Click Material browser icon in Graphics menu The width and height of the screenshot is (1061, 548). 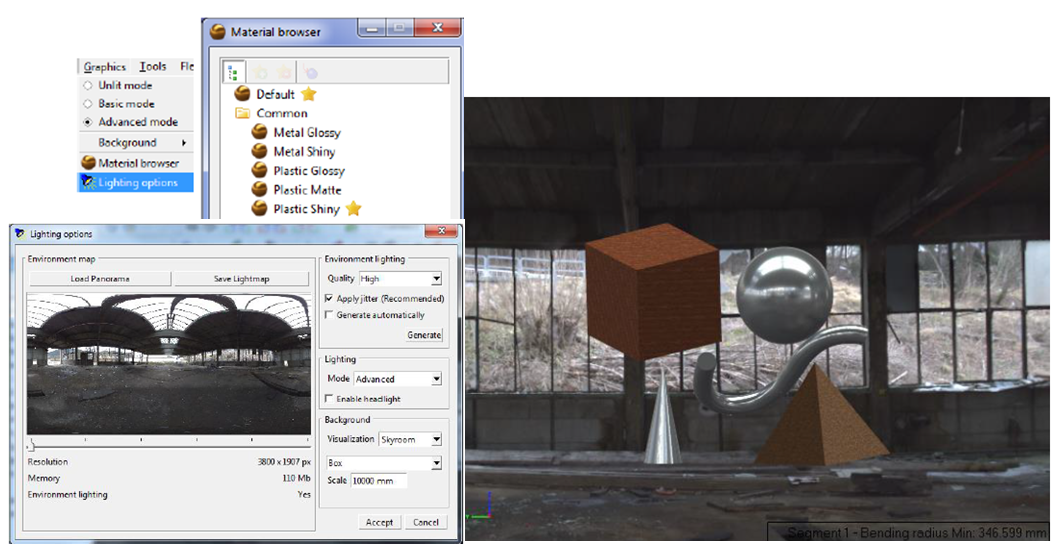[88, 162]
